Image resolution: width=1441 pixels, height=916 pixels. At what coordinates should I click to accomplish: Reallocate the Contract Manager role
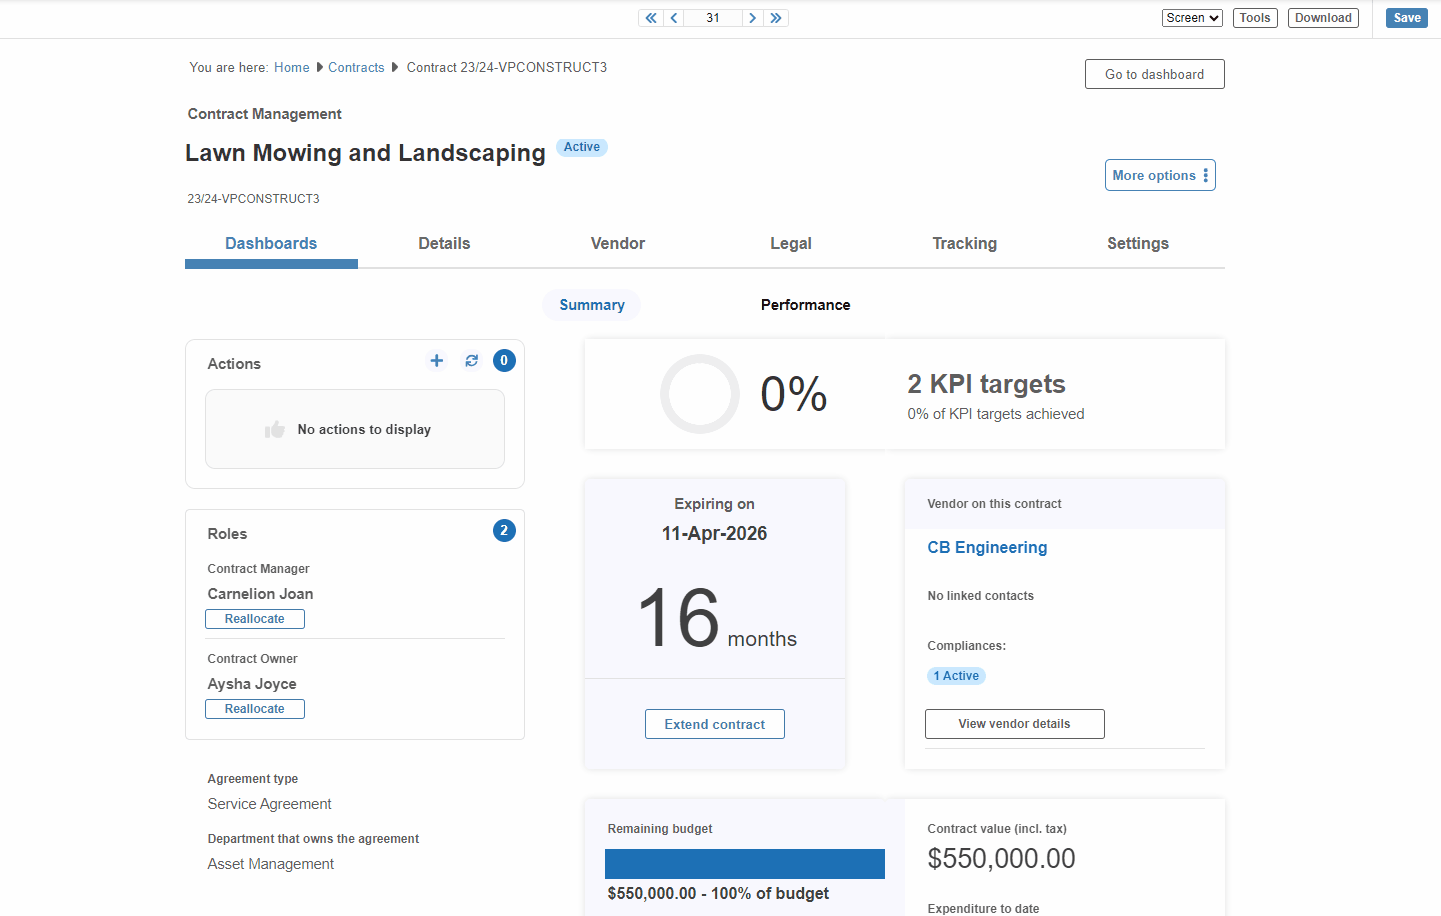(x=255, y=619)
